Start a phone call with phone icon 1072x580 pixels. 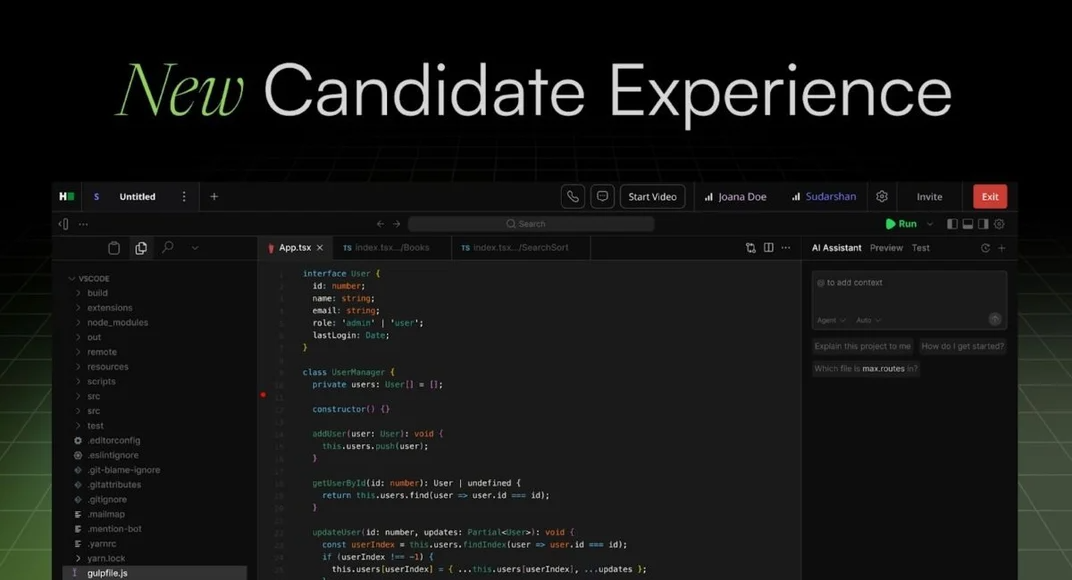tap(572, 196)
